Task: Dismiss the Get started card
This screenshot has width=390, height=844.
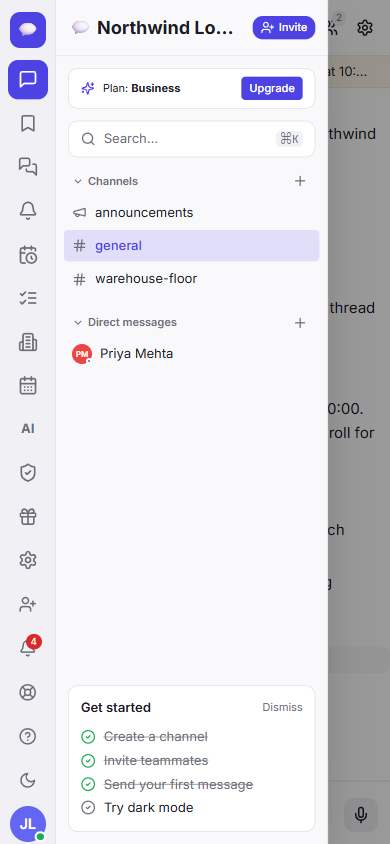Action: [282, 707]
